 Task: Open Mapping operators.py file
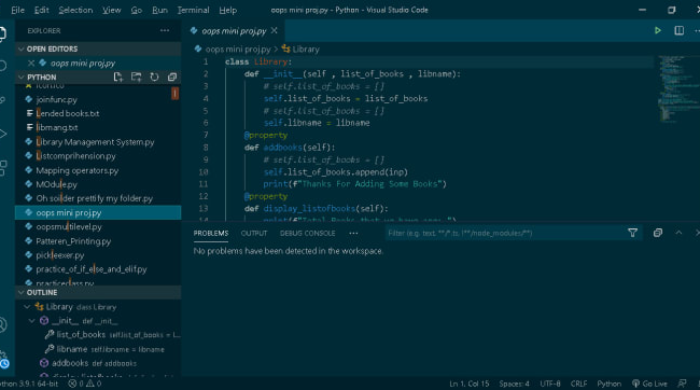coord(77,170)
